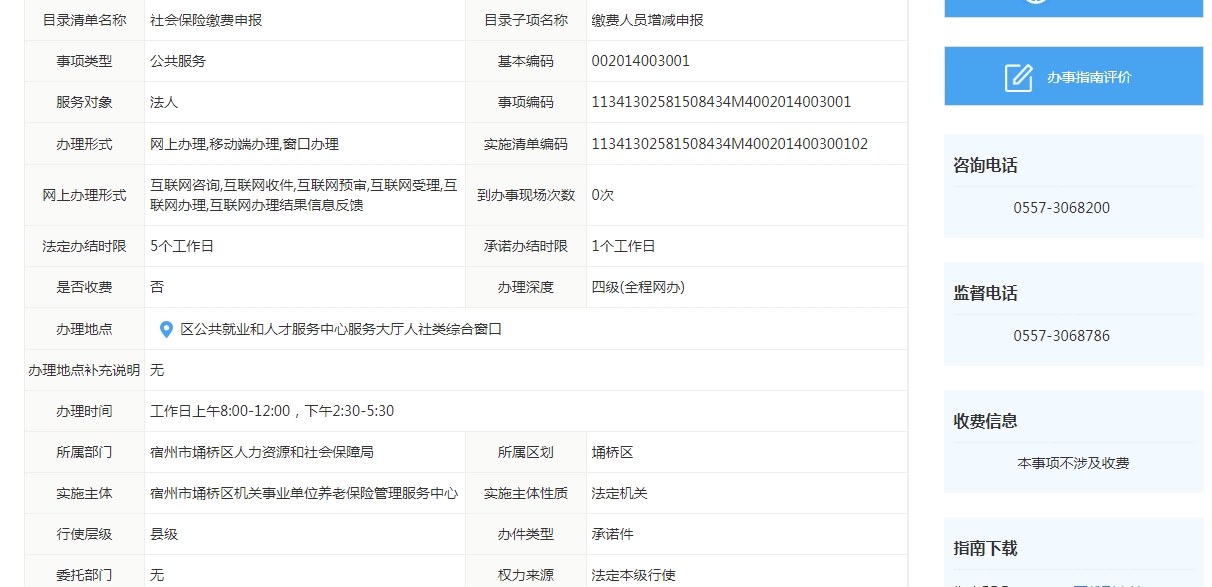The height and width of the screenshot is (587, 1212).
Task: Click the 办理时间 value with working hours
Action: 272,411
